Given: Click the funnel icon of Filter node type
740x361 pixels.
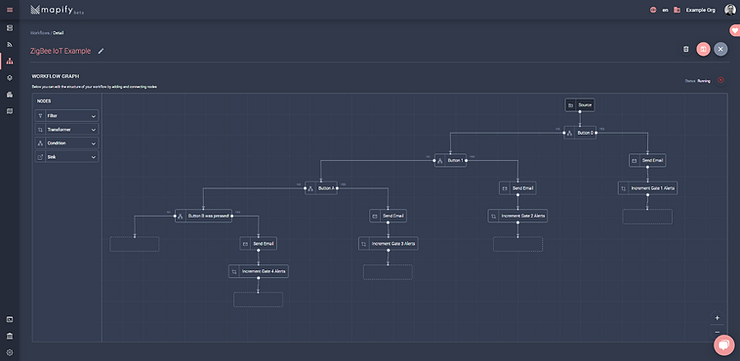Looking at the screenshot, I should click(40, 116).
